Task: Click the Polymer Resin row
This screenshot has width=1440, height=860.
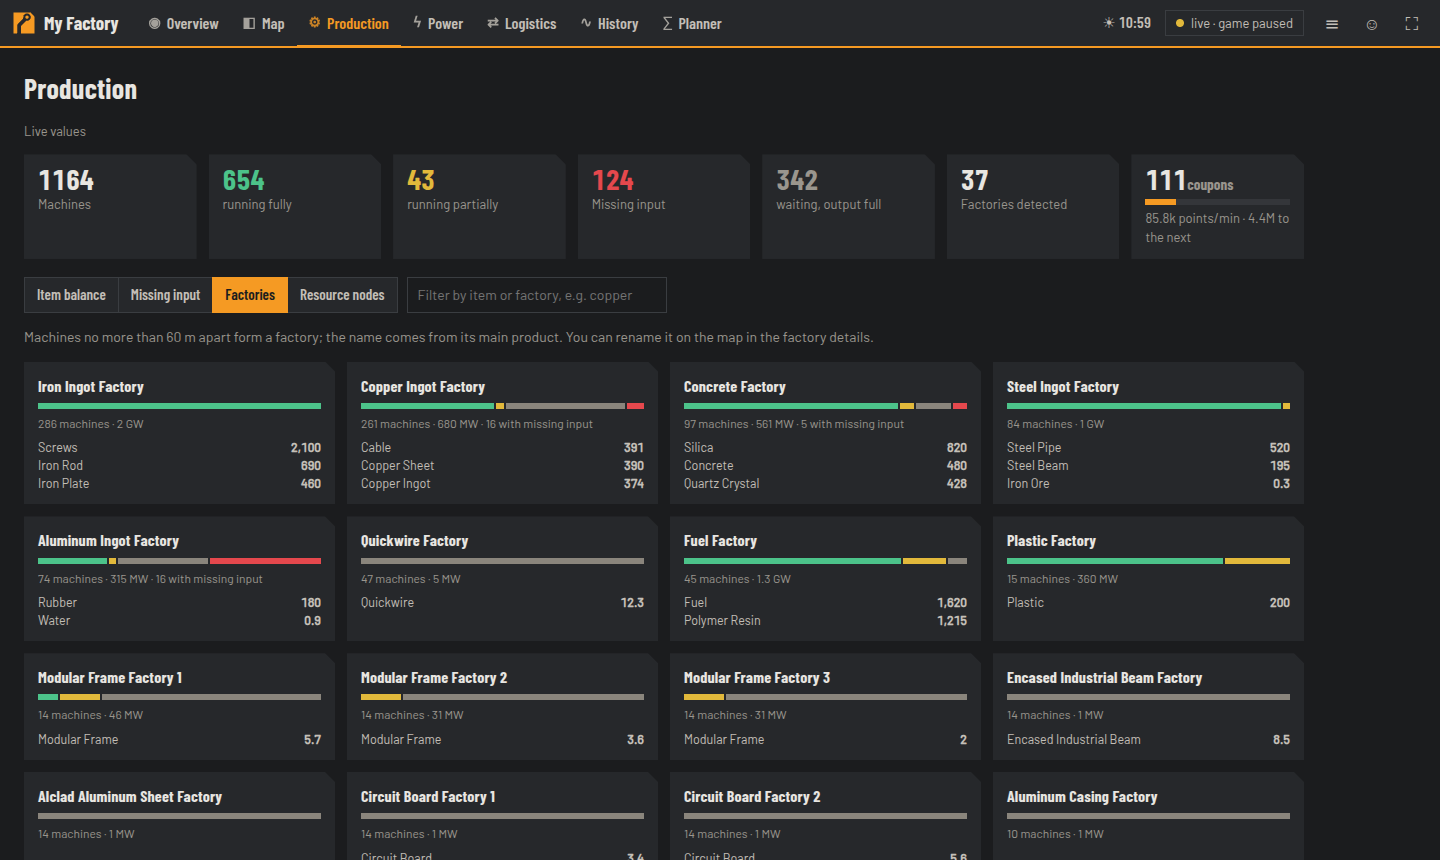Action: (x=825, y=621)
